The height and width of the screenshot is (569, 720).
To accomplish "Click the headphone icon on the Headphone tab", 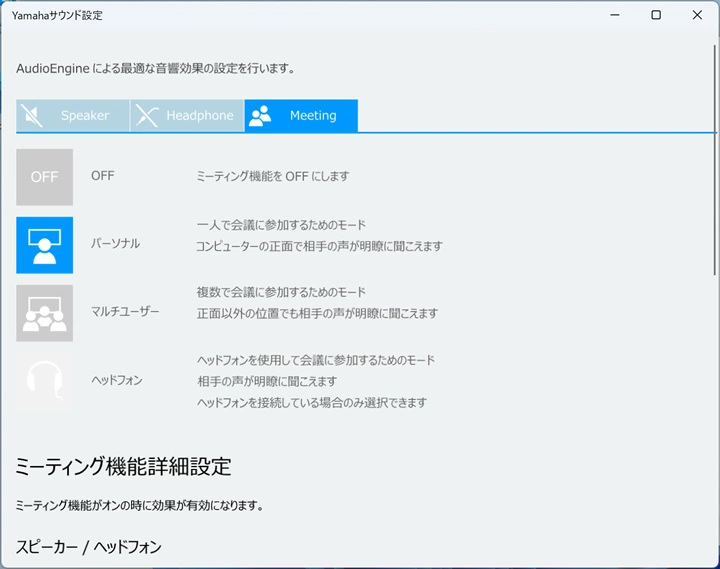I will tap(147, 116).
